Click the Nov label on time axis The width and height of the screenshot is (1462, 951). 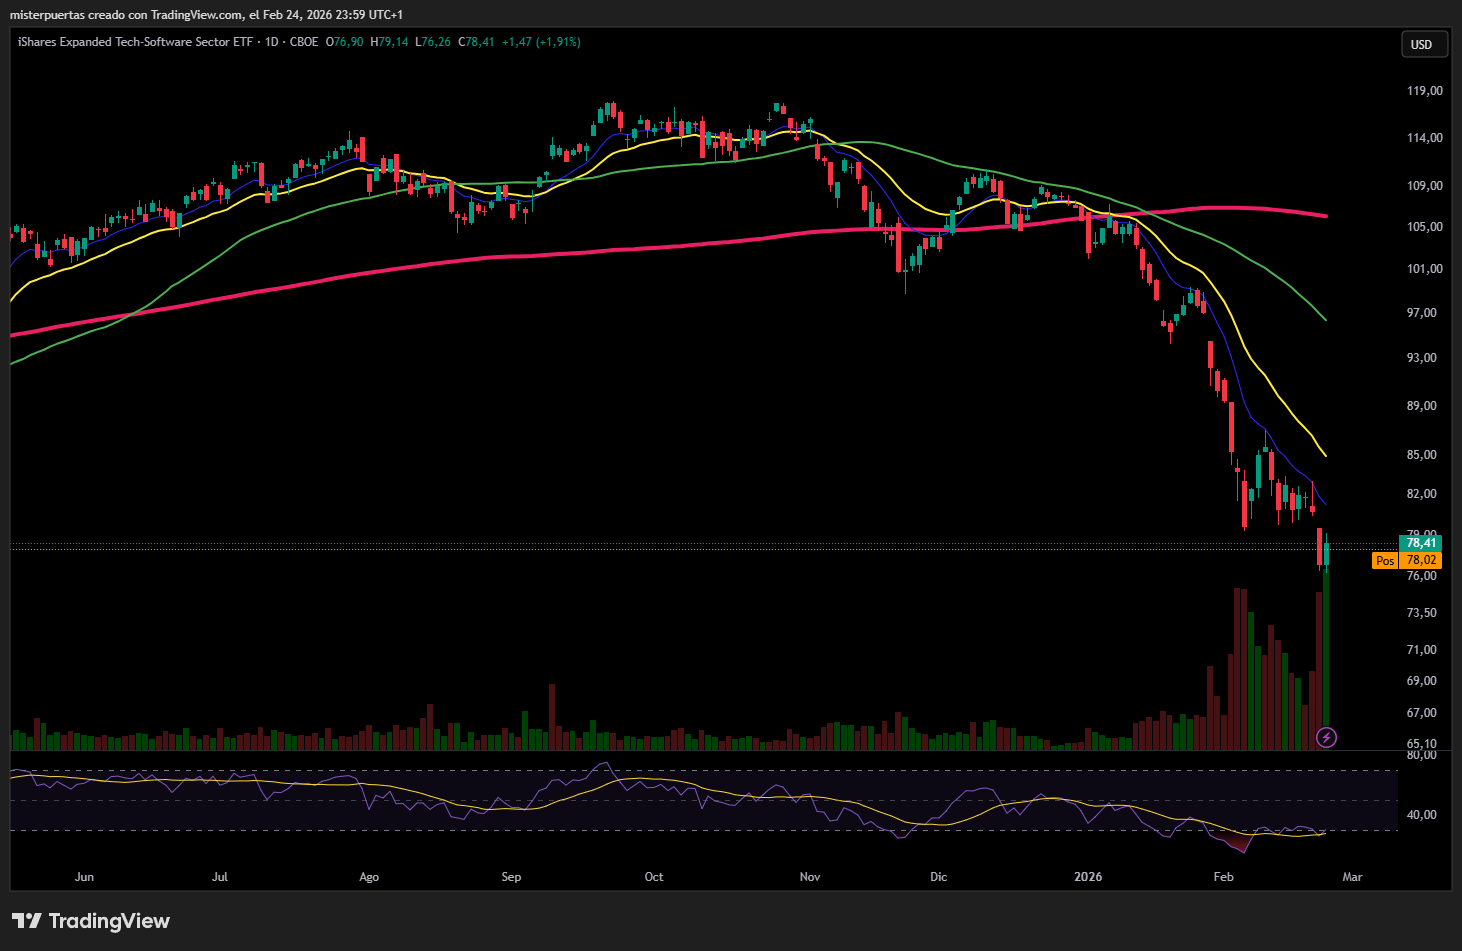point(810,877)
